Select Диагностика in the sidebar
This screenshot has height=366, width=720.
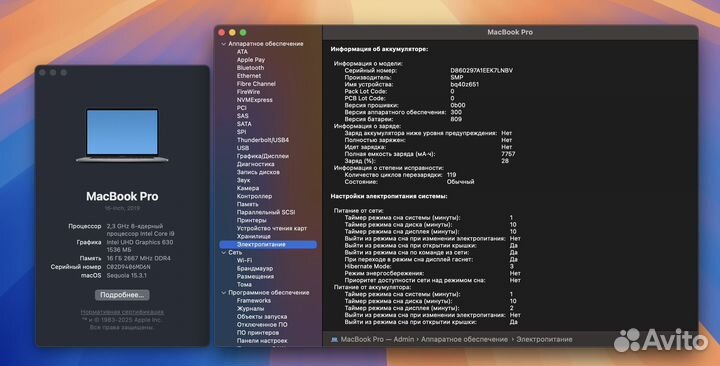[255, 164]
